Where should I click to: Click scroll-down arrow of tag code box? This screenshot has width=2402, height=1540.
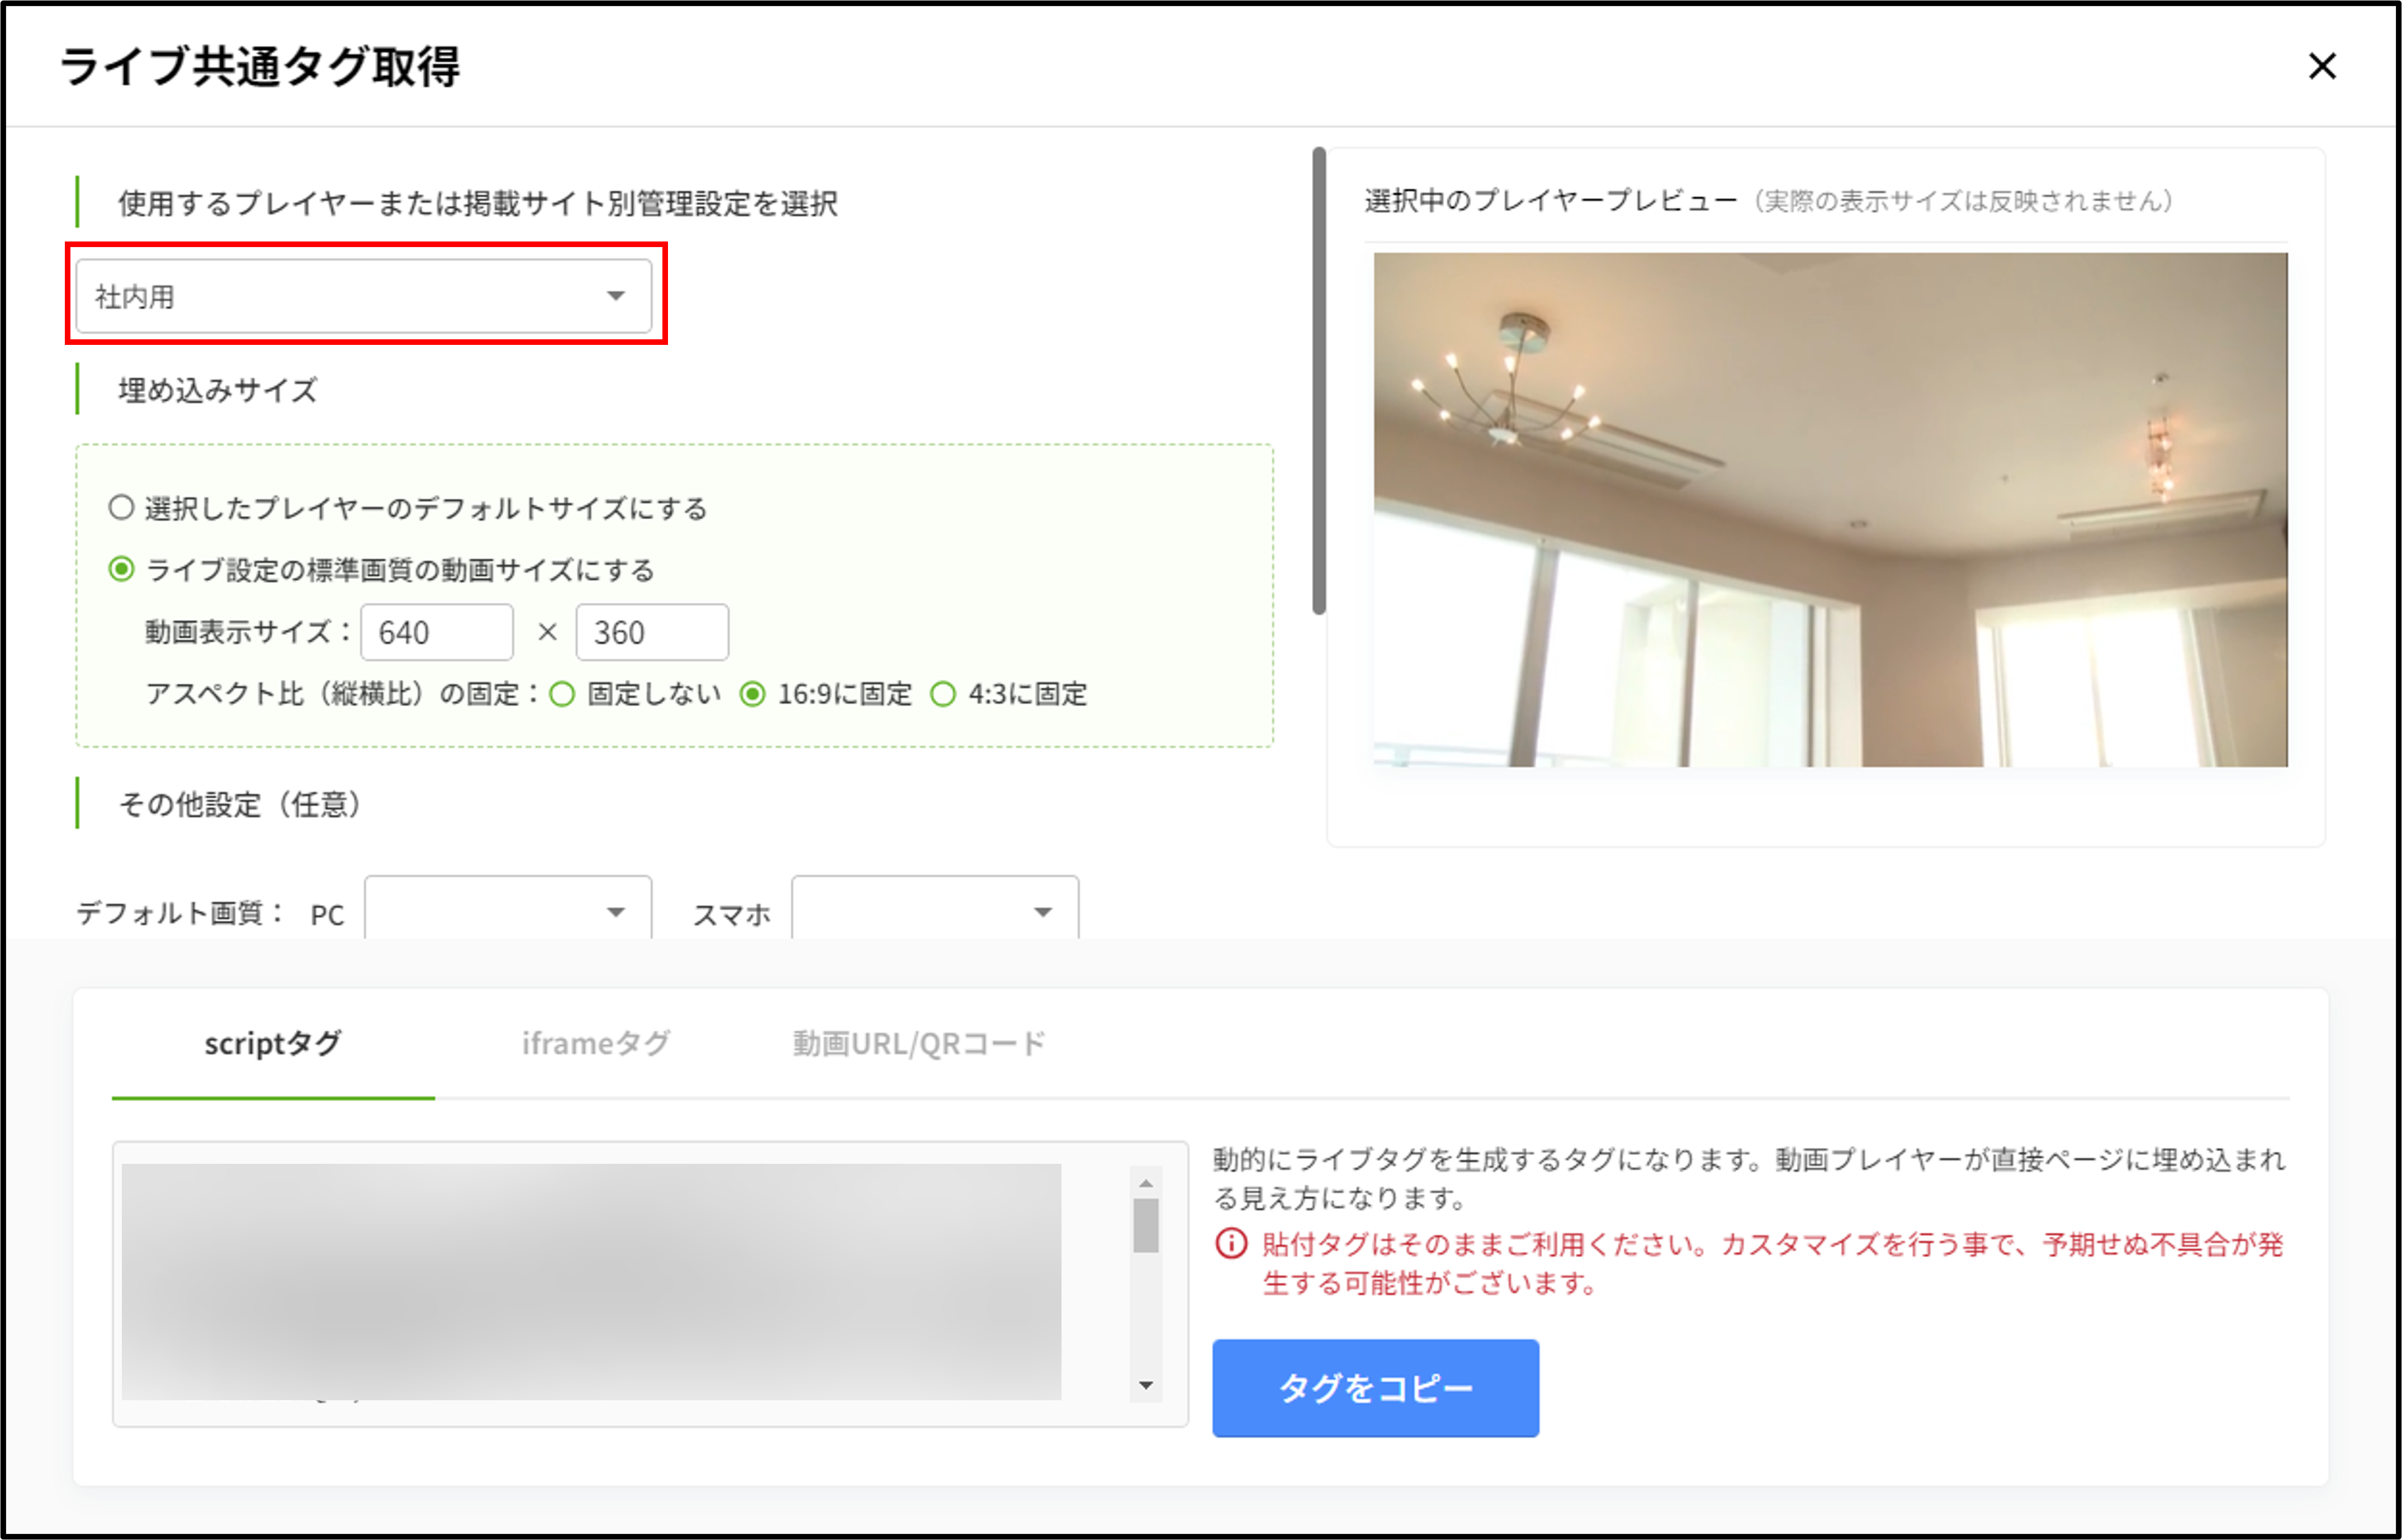click(1146, 1386)
